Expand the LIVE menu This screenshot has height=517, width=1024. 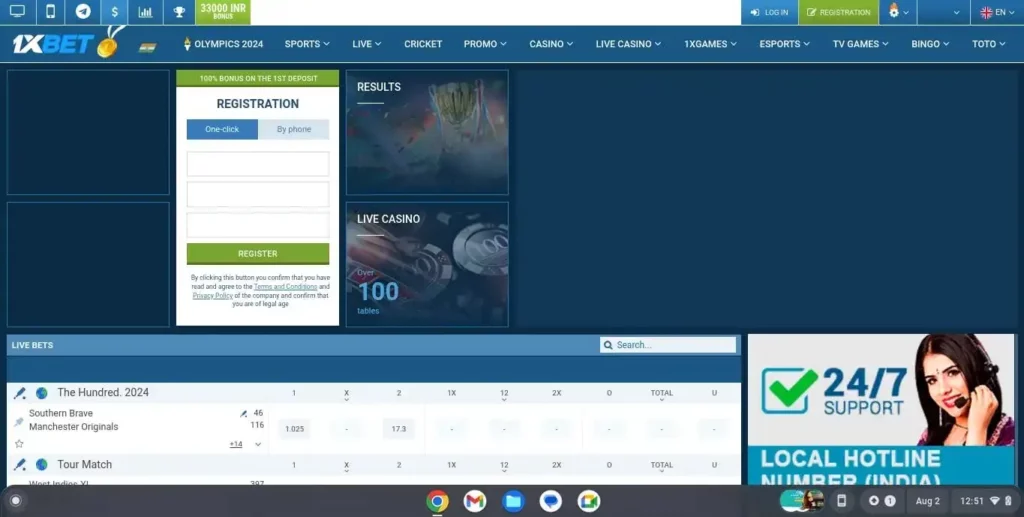366,44
